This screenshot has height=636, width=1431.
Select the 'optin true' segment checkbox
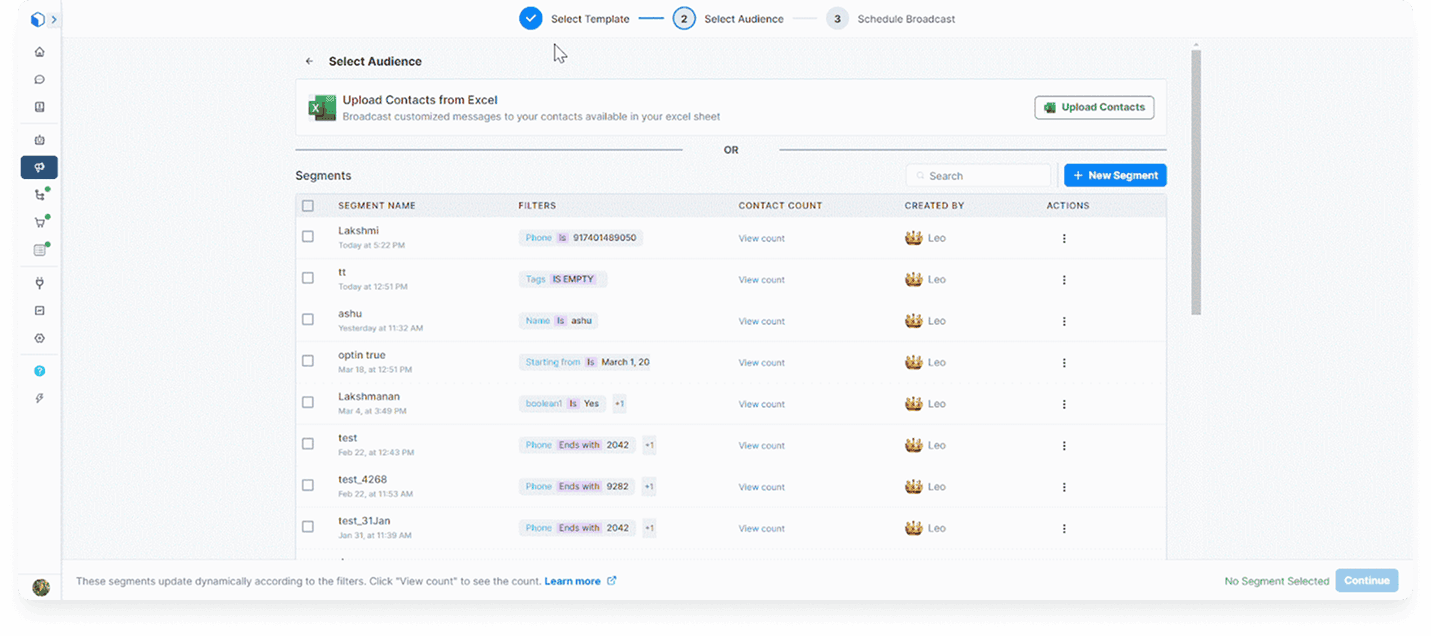(308, 361)
